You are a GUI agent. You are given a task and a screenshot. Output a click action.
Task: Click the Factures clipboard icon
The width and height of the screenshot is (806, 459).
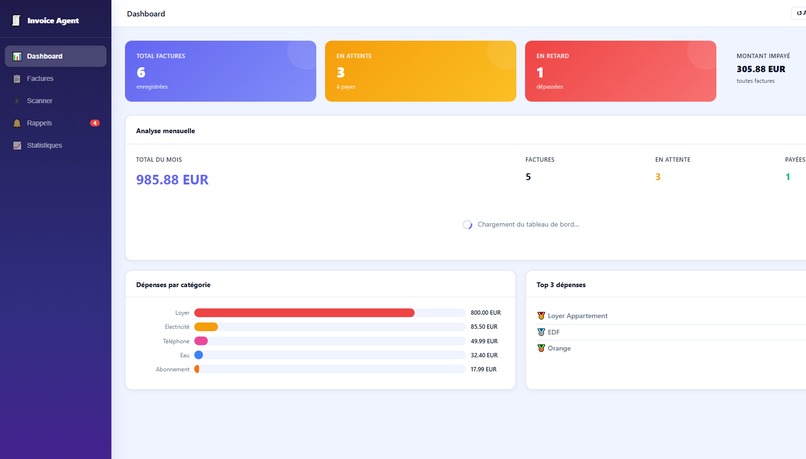pos(17,79)
